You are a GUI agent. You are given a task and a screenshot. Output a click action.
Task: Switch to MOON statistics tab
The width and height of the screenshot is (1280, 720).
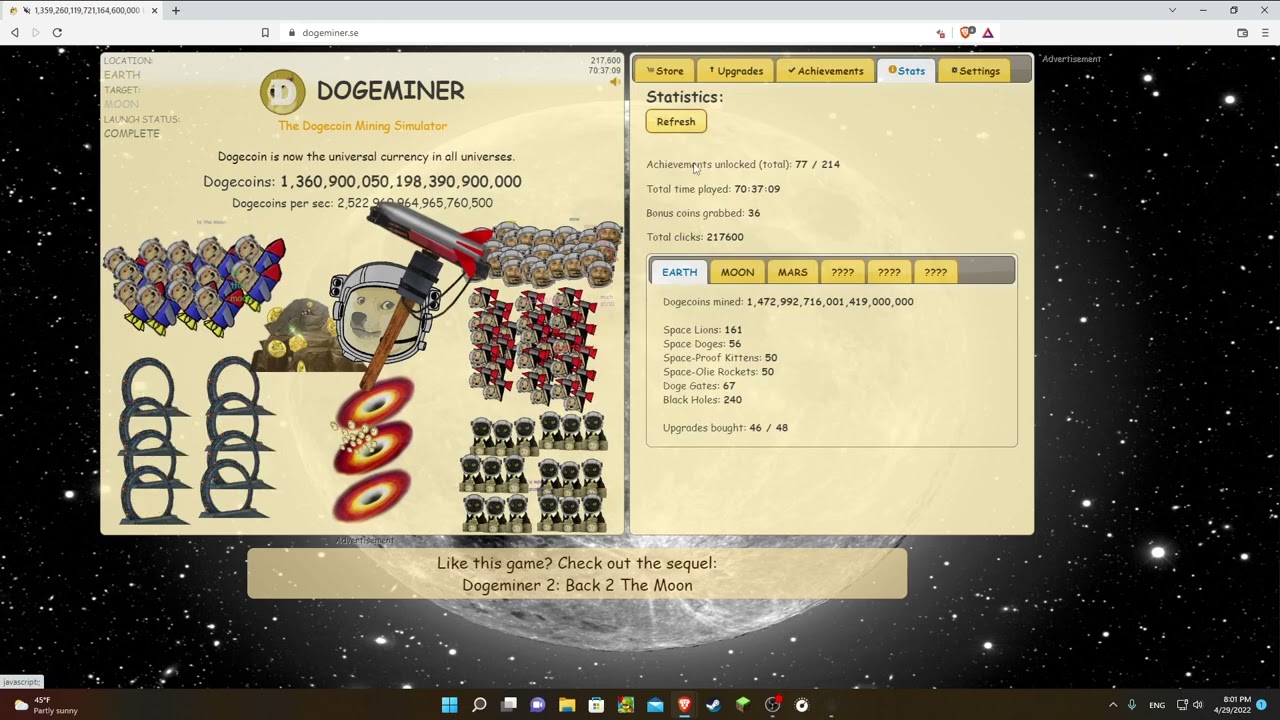coord(737,272)
